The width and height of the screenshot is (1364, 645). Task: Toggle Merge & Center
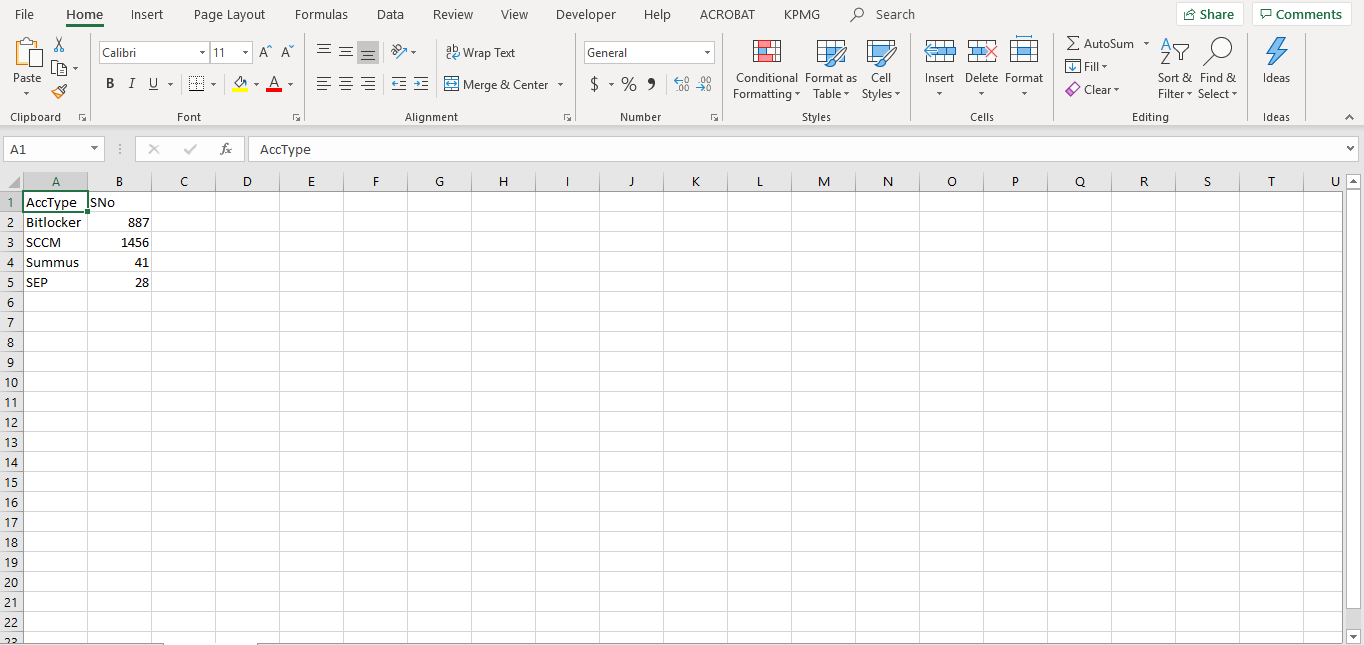point(497,84)
